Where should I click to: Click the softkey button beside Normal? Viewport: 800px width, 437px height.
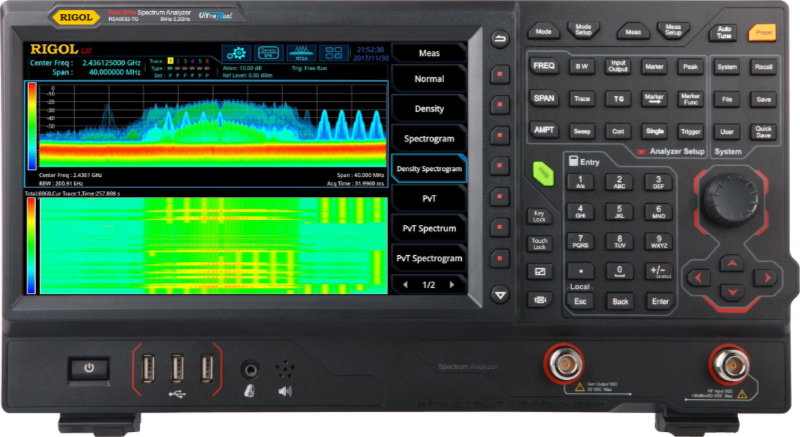(500, 75)
